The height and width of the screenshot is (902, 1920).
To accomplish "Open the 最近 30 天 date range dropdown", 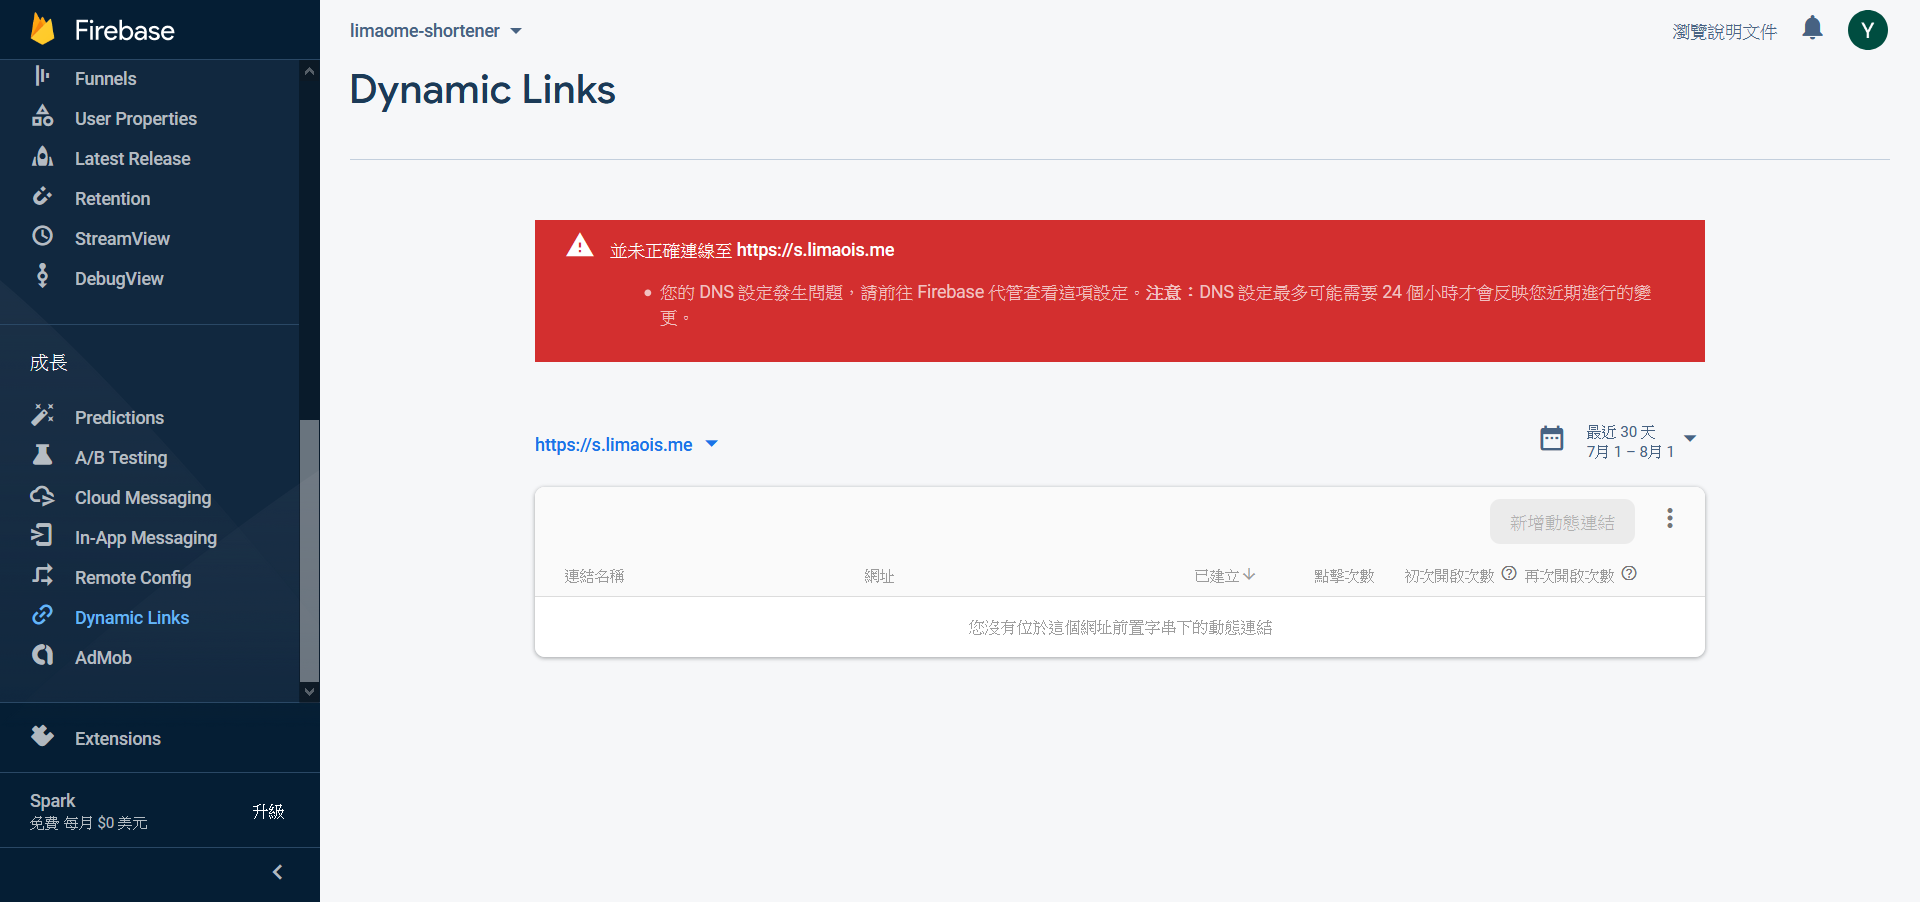I will pos(1640,441).
